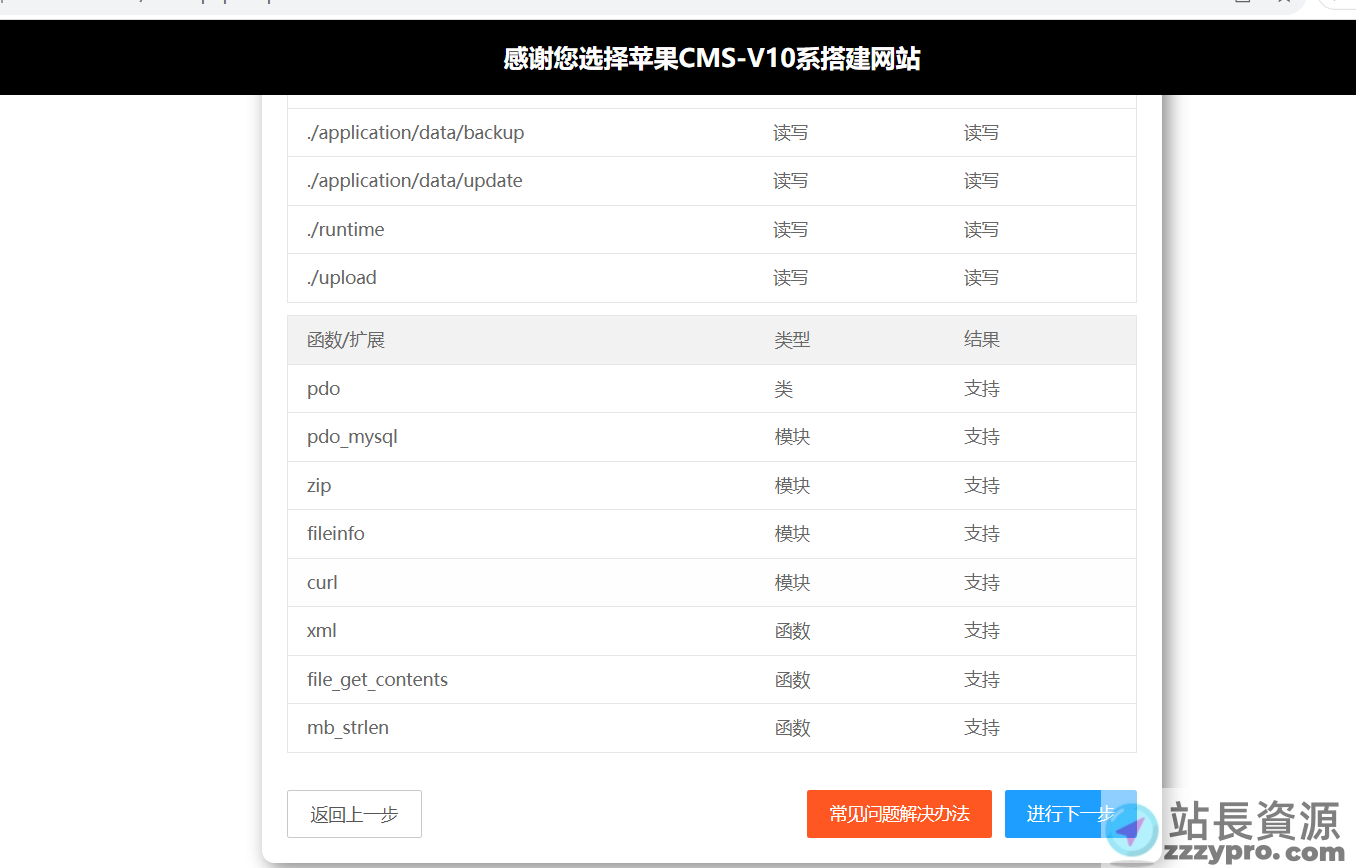
Task: Click the 模块 type cell for fileinfo
Action: click(792, 534)
